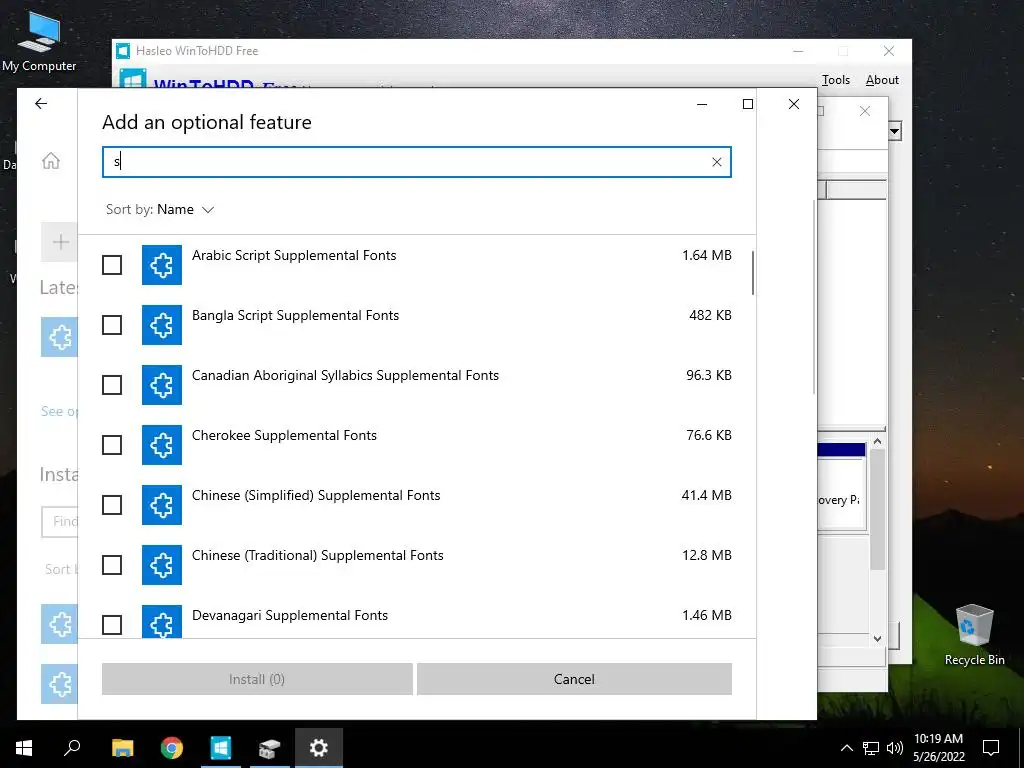Click the WinToHDD title bar app icon
The width and height of the screenshot is (1024, 768).
click(123, 51)
